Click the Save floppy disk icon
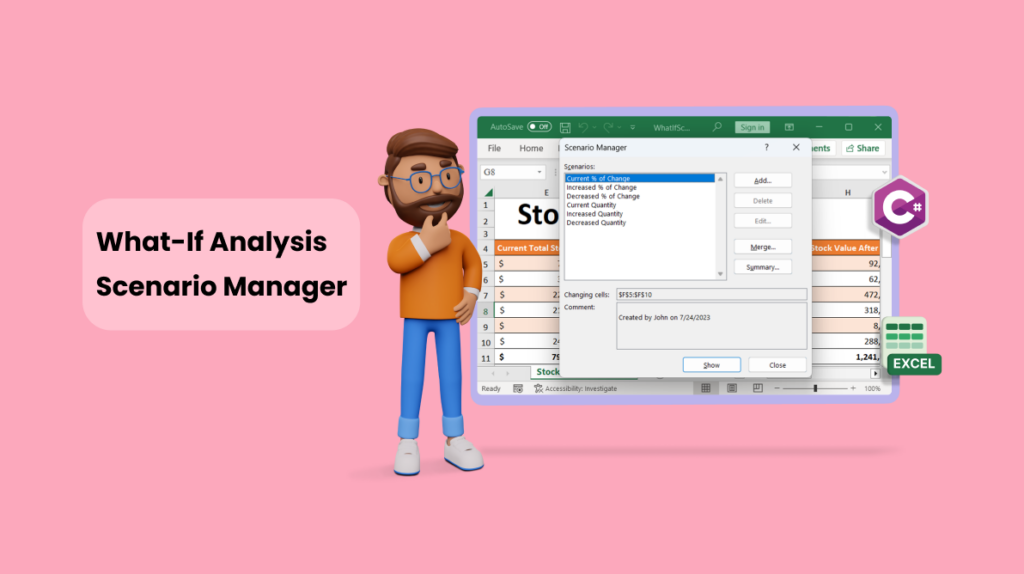Viewport: 1024px width, 574px height. [565, 127]
